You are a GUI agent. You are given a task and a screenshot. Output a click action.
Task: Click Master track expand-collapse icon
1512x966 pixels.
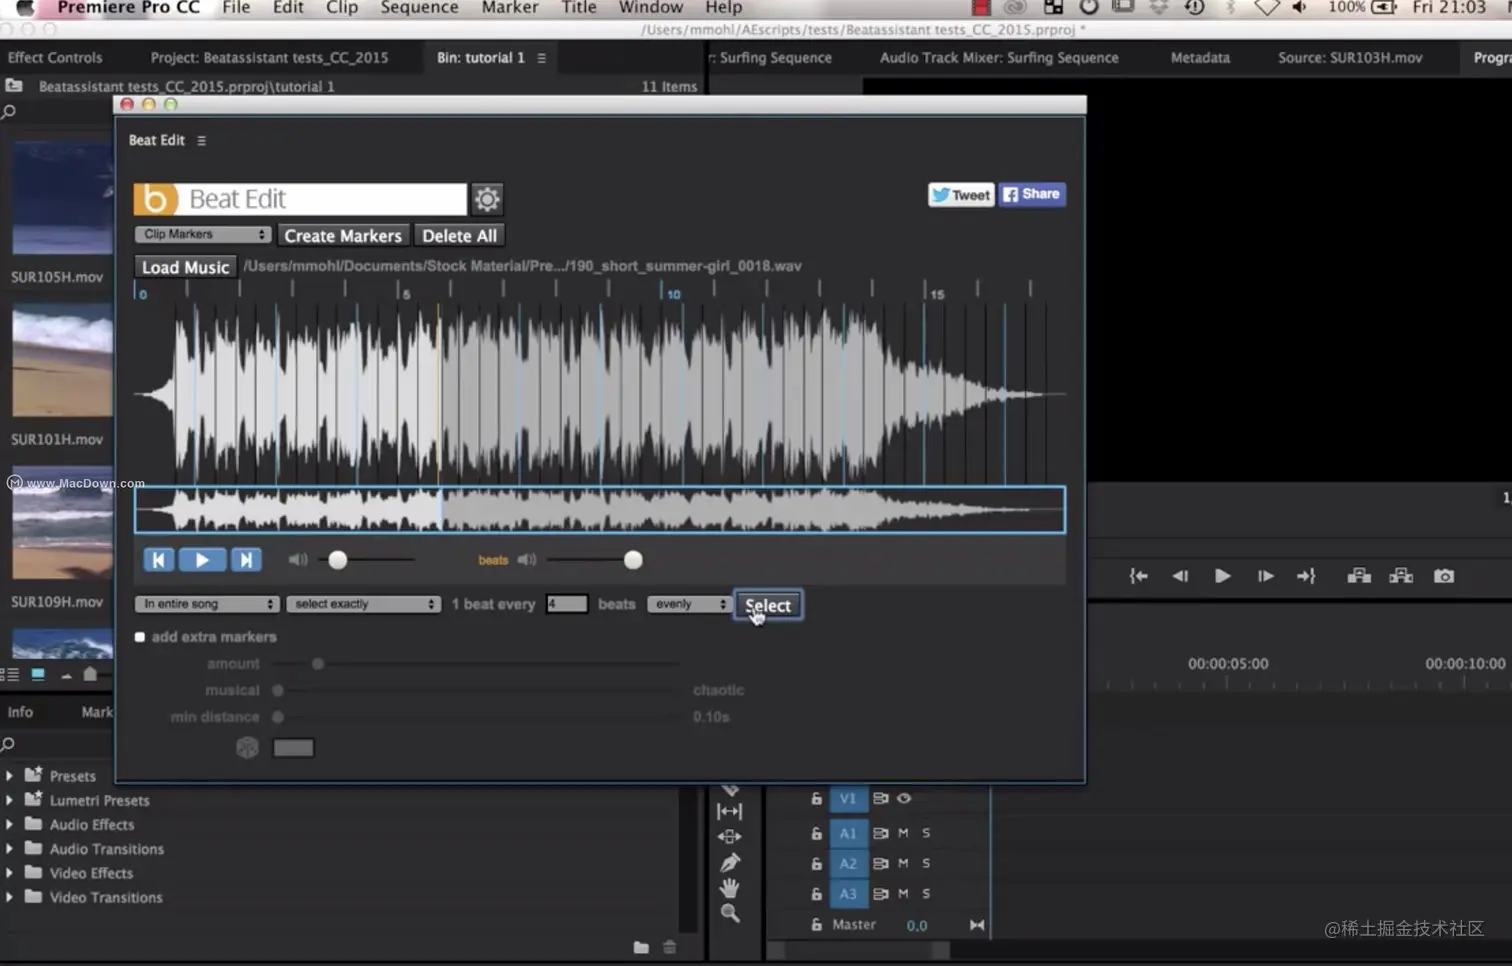click(977, 925)
